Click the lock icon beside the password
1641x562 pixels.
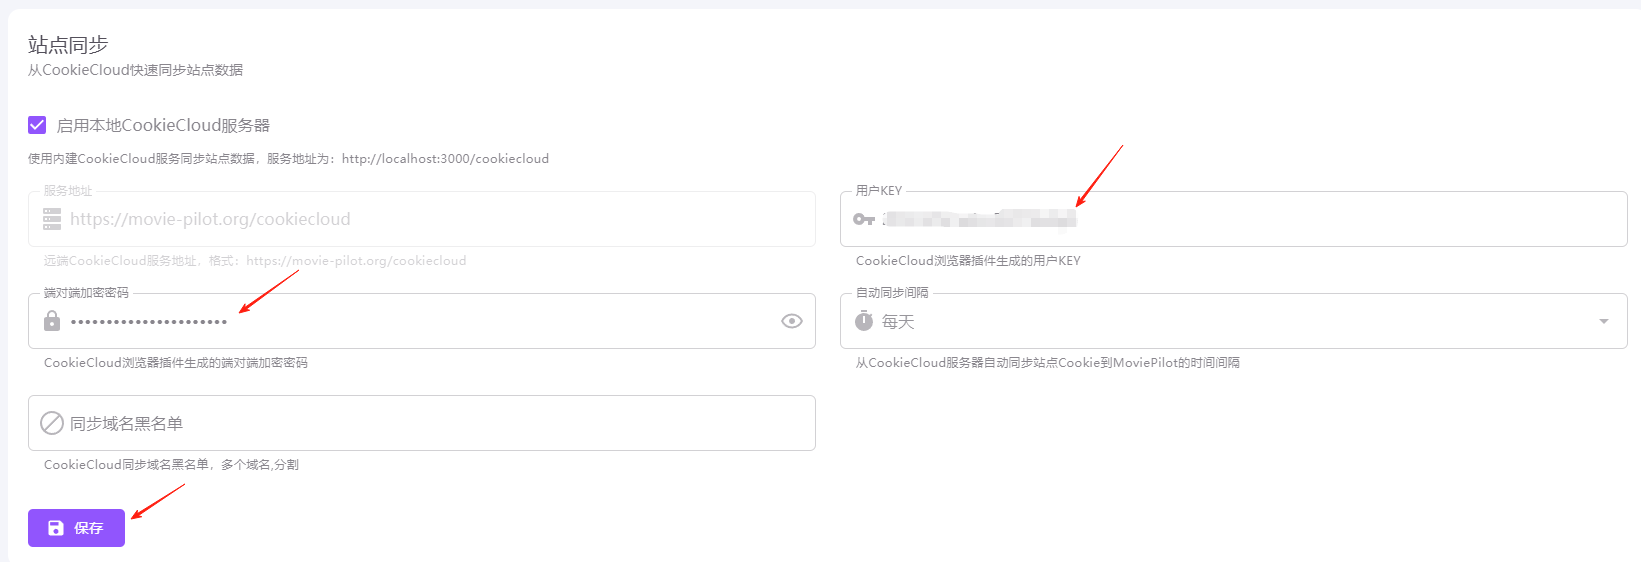point(52,321)
